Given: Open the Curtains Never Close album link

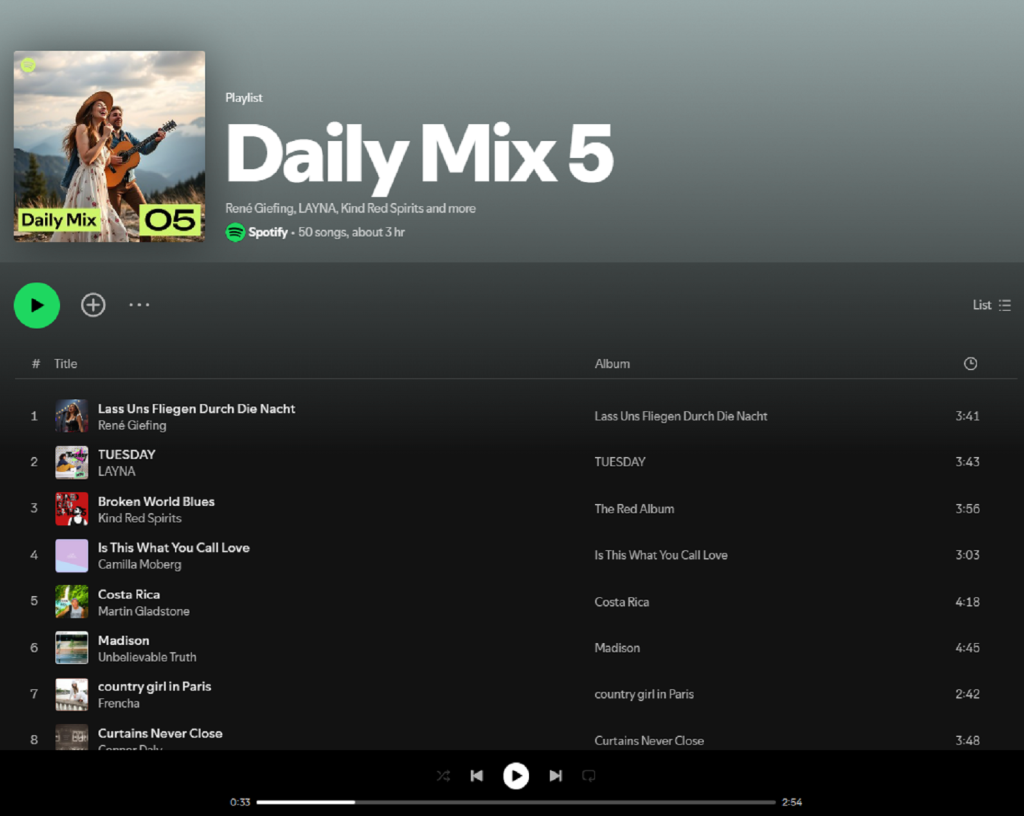Looking at the screenshot, I should click(649, 741).
